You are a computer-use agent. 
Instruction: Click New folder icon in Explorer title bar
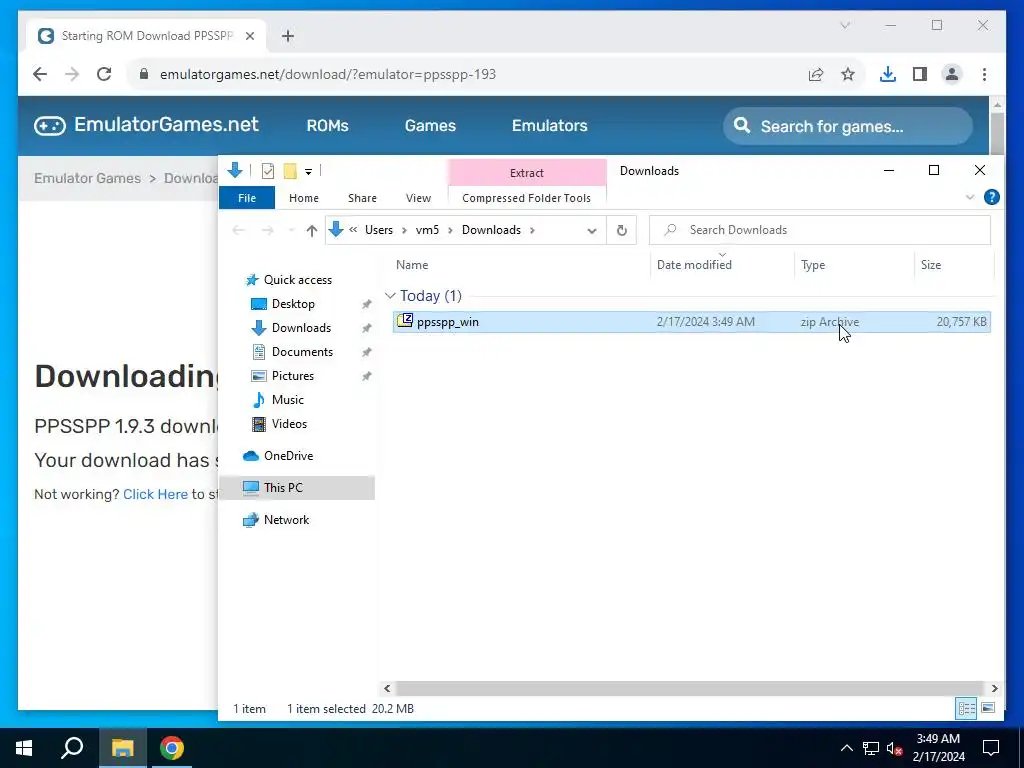tap(290, 171)
